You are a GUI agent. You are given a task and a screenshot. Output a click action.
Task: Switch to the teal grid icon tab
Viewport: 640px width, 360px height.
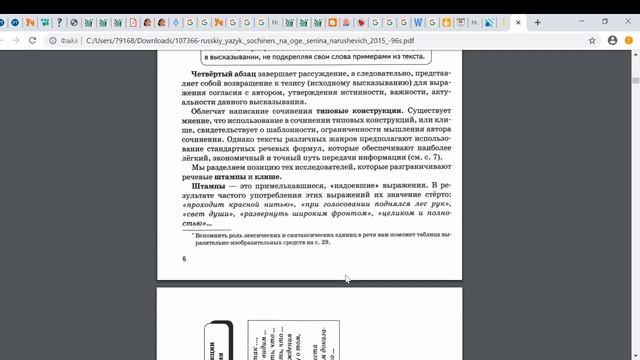[x=45, y=22]
